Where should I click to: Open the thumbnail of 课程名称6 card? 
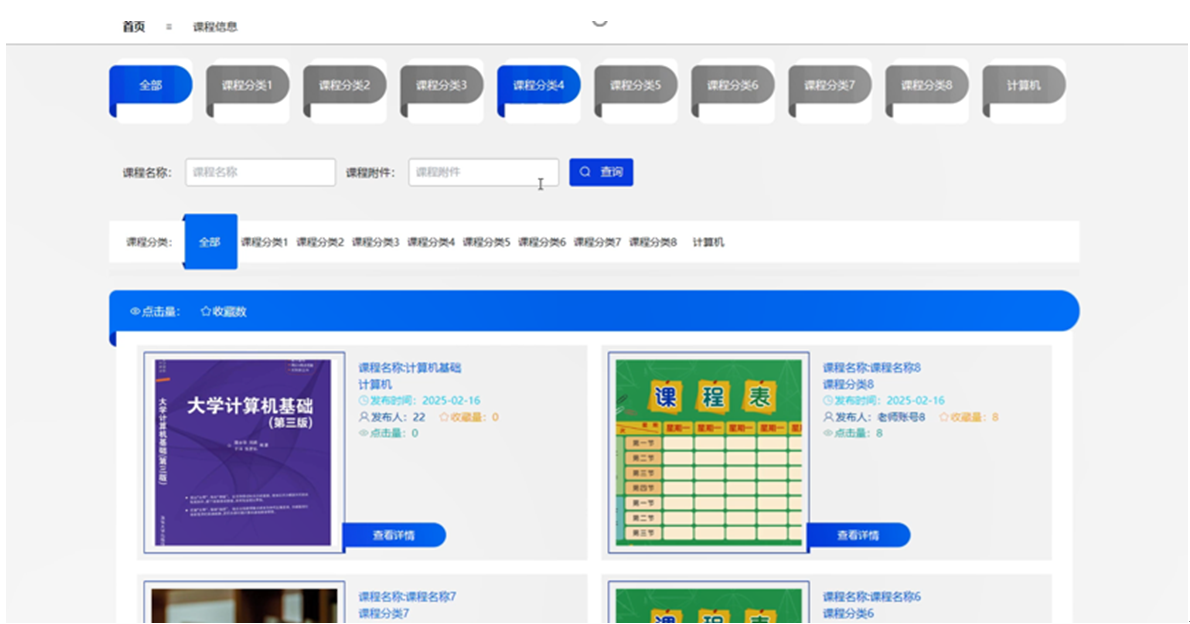[x=708, y=604]
